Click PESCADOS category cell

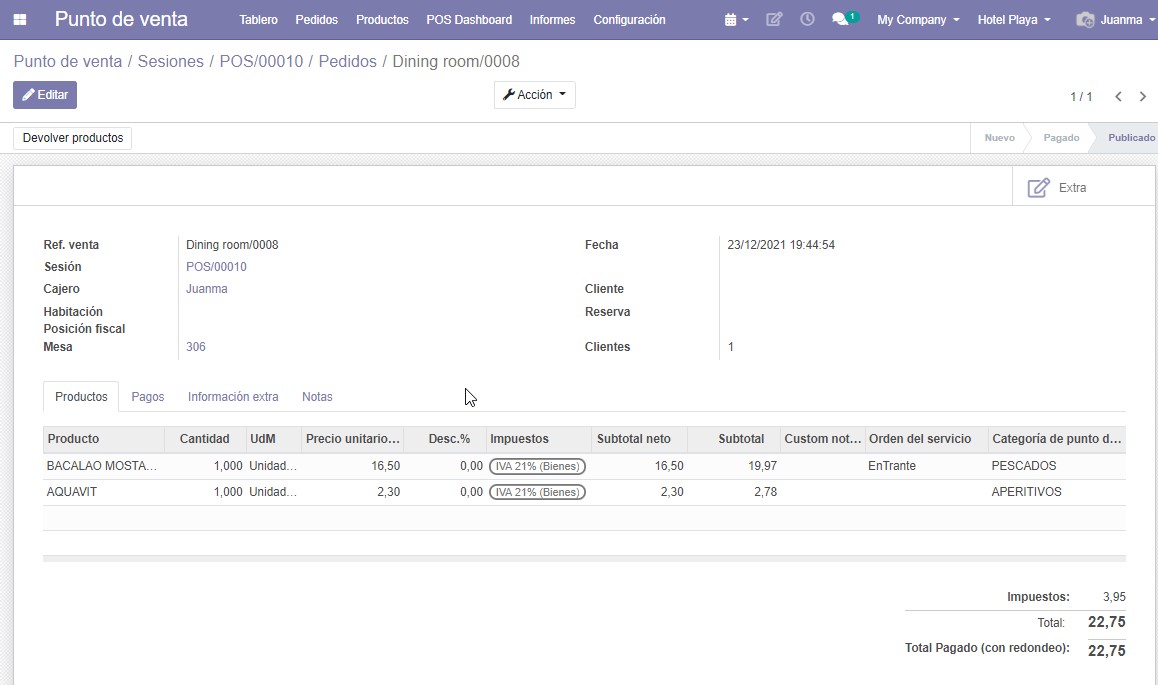[1024, 466]
